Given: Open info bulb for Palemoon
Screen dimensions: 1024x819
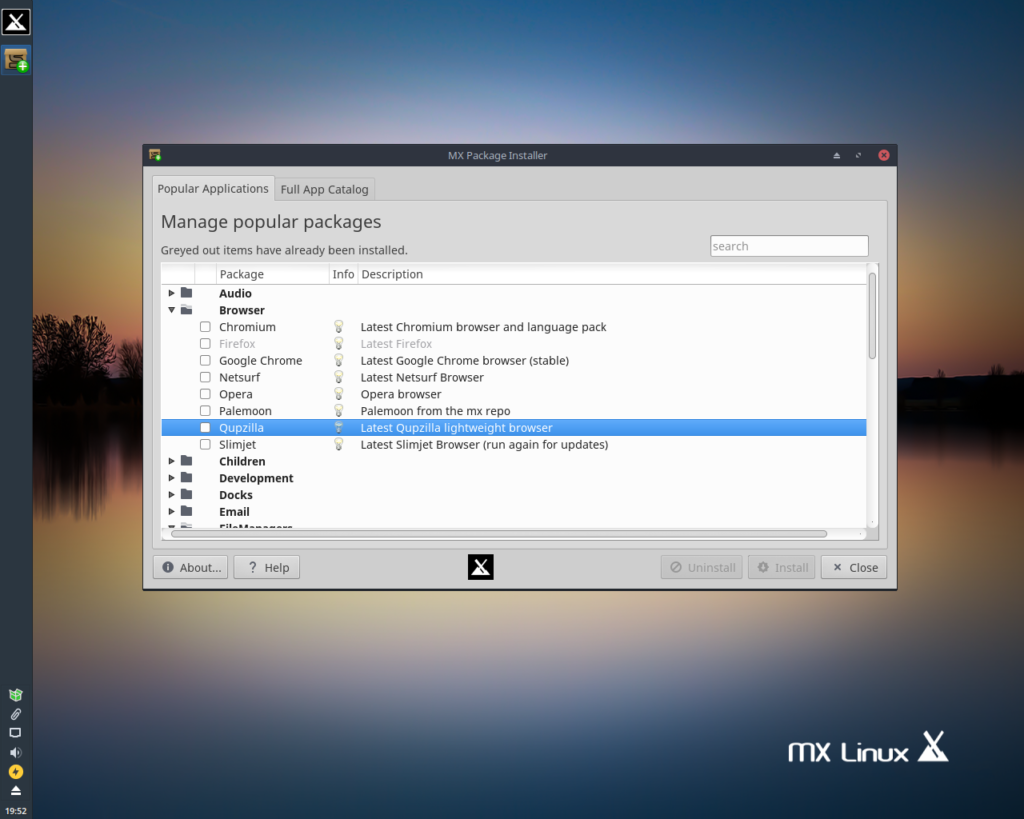Looking at the screenshot, I should (338, 411).
